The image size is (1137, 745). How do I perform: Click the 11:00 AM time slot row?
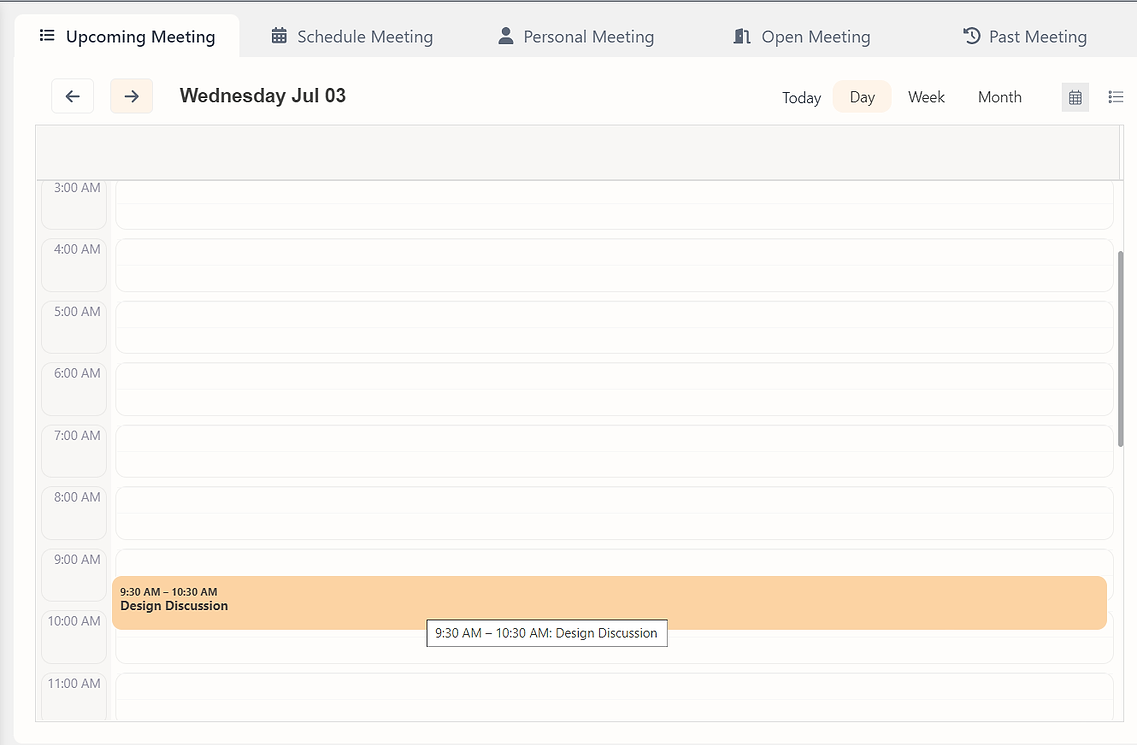614,697
